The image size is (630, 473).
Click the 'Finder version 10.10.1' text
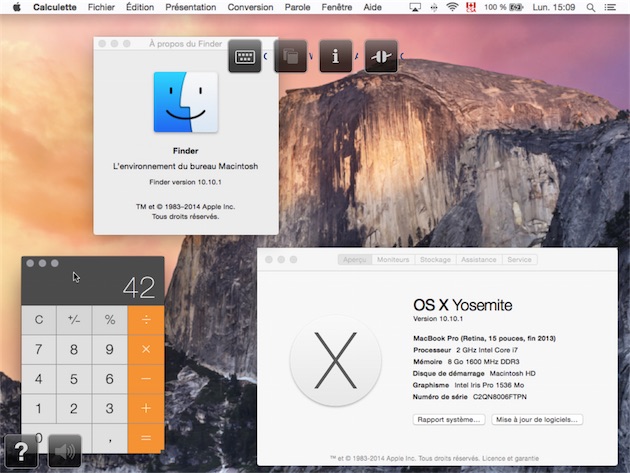(x=185, y=182)
